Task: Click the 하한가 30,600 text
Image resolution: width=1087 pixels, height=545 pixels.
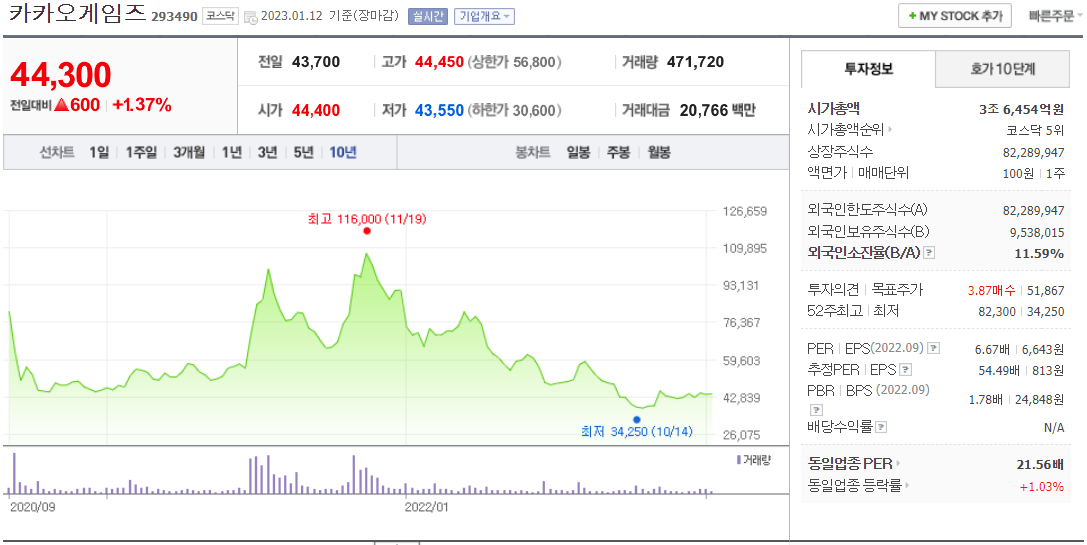Action: pos(514,110)
